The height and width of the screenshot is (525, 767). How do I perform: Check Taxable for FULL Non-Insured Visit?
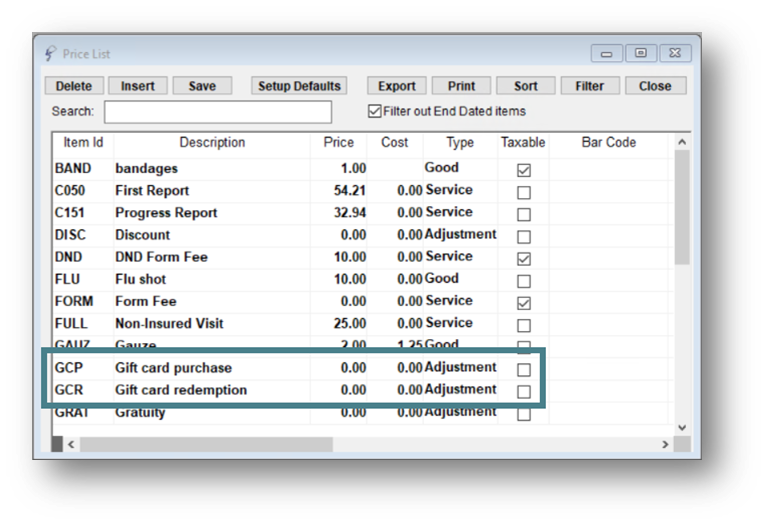point(524,325)
